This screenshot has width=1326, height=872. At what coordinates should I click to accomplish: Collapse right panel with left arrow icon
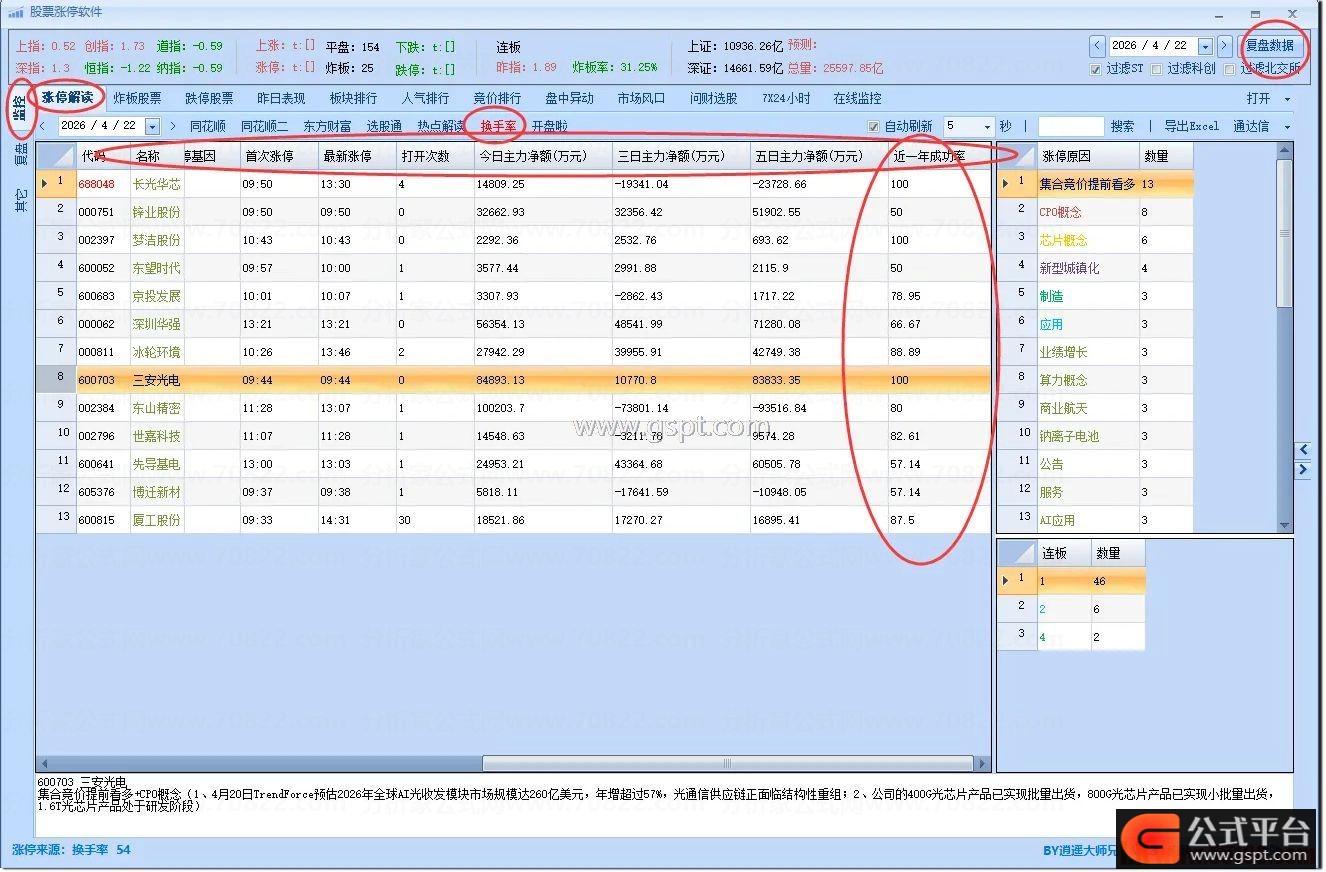tap(1303, 450)
